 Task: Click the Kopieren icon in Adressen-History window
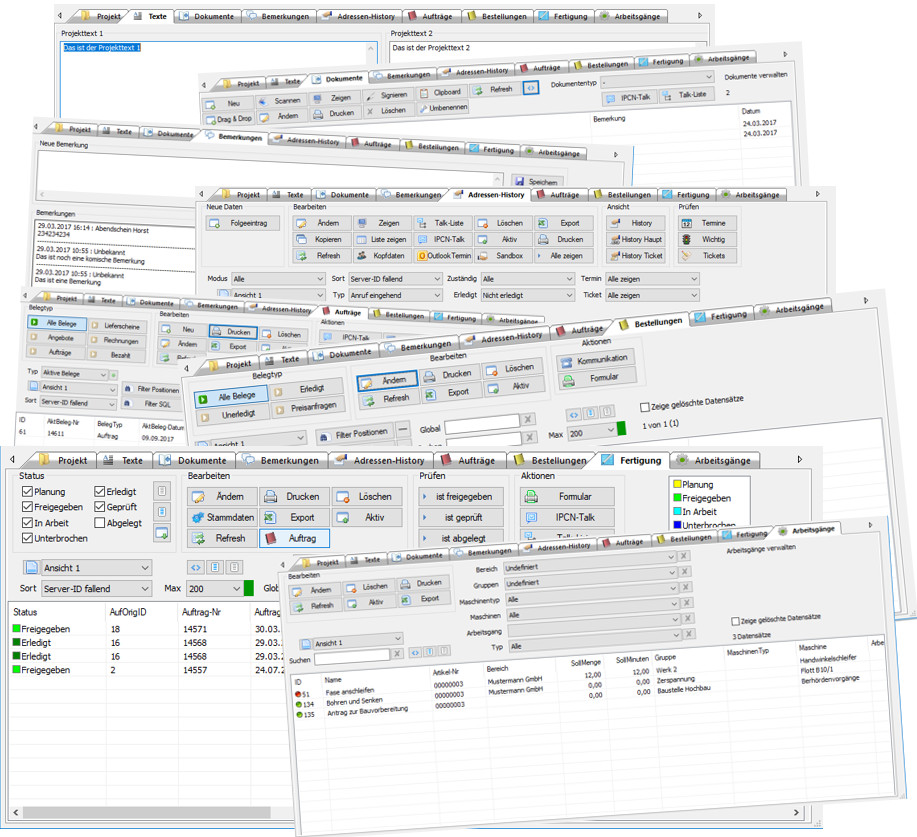coord(302,239)
